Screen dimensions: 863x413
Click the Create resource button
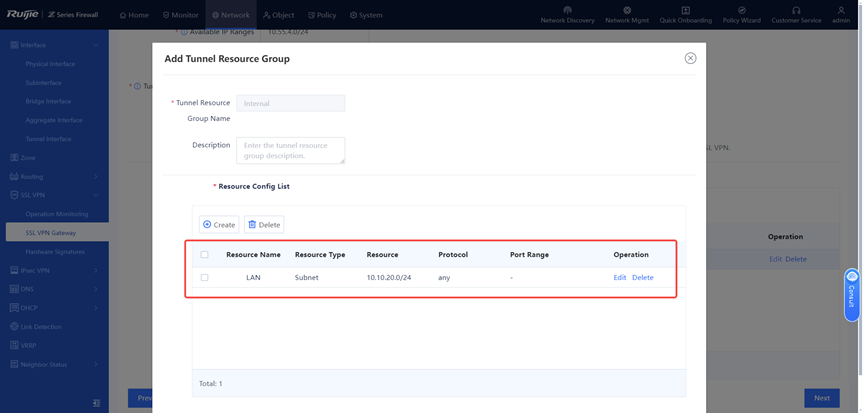click(219, 225)
